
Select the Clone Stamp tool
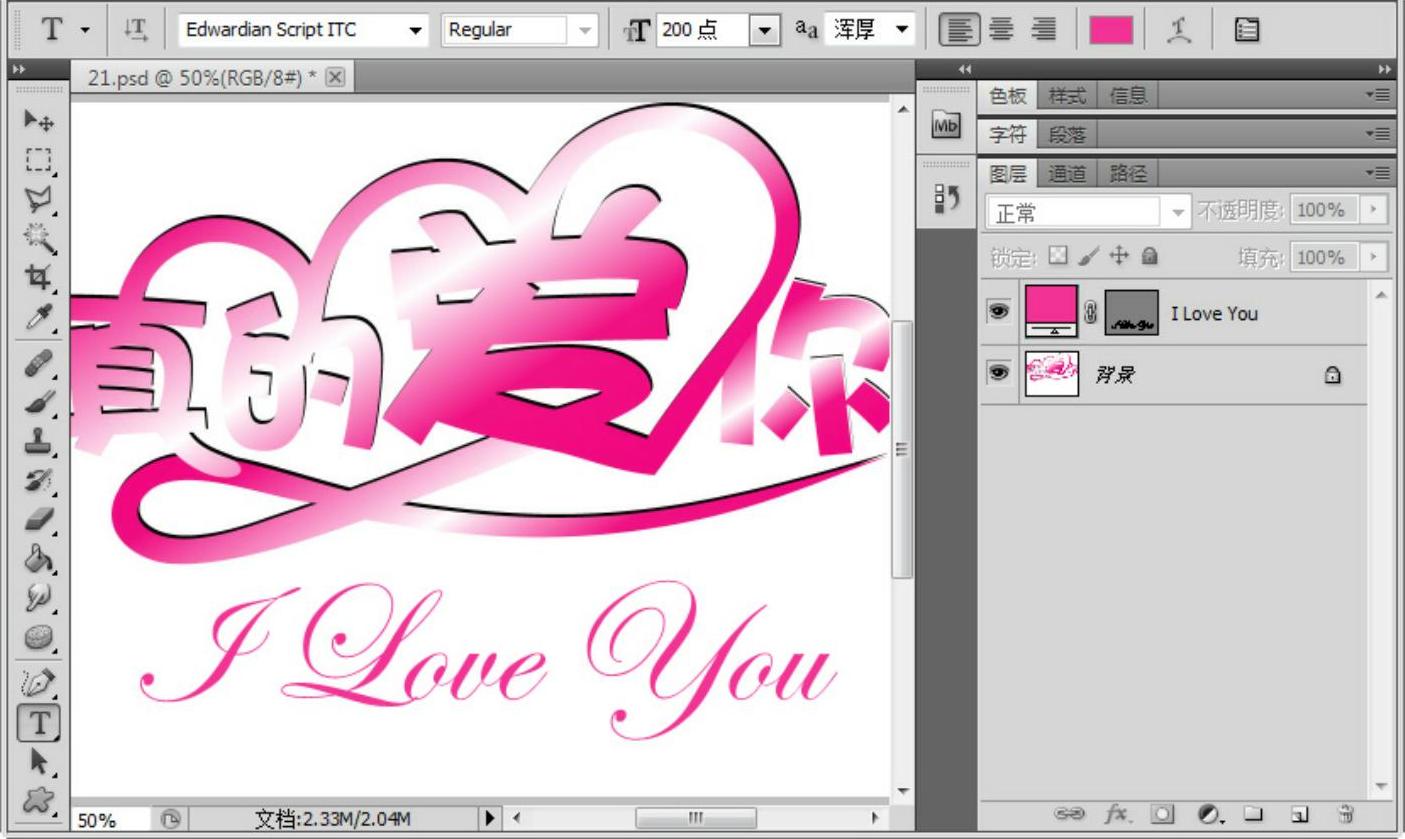[x=39, y=440]
